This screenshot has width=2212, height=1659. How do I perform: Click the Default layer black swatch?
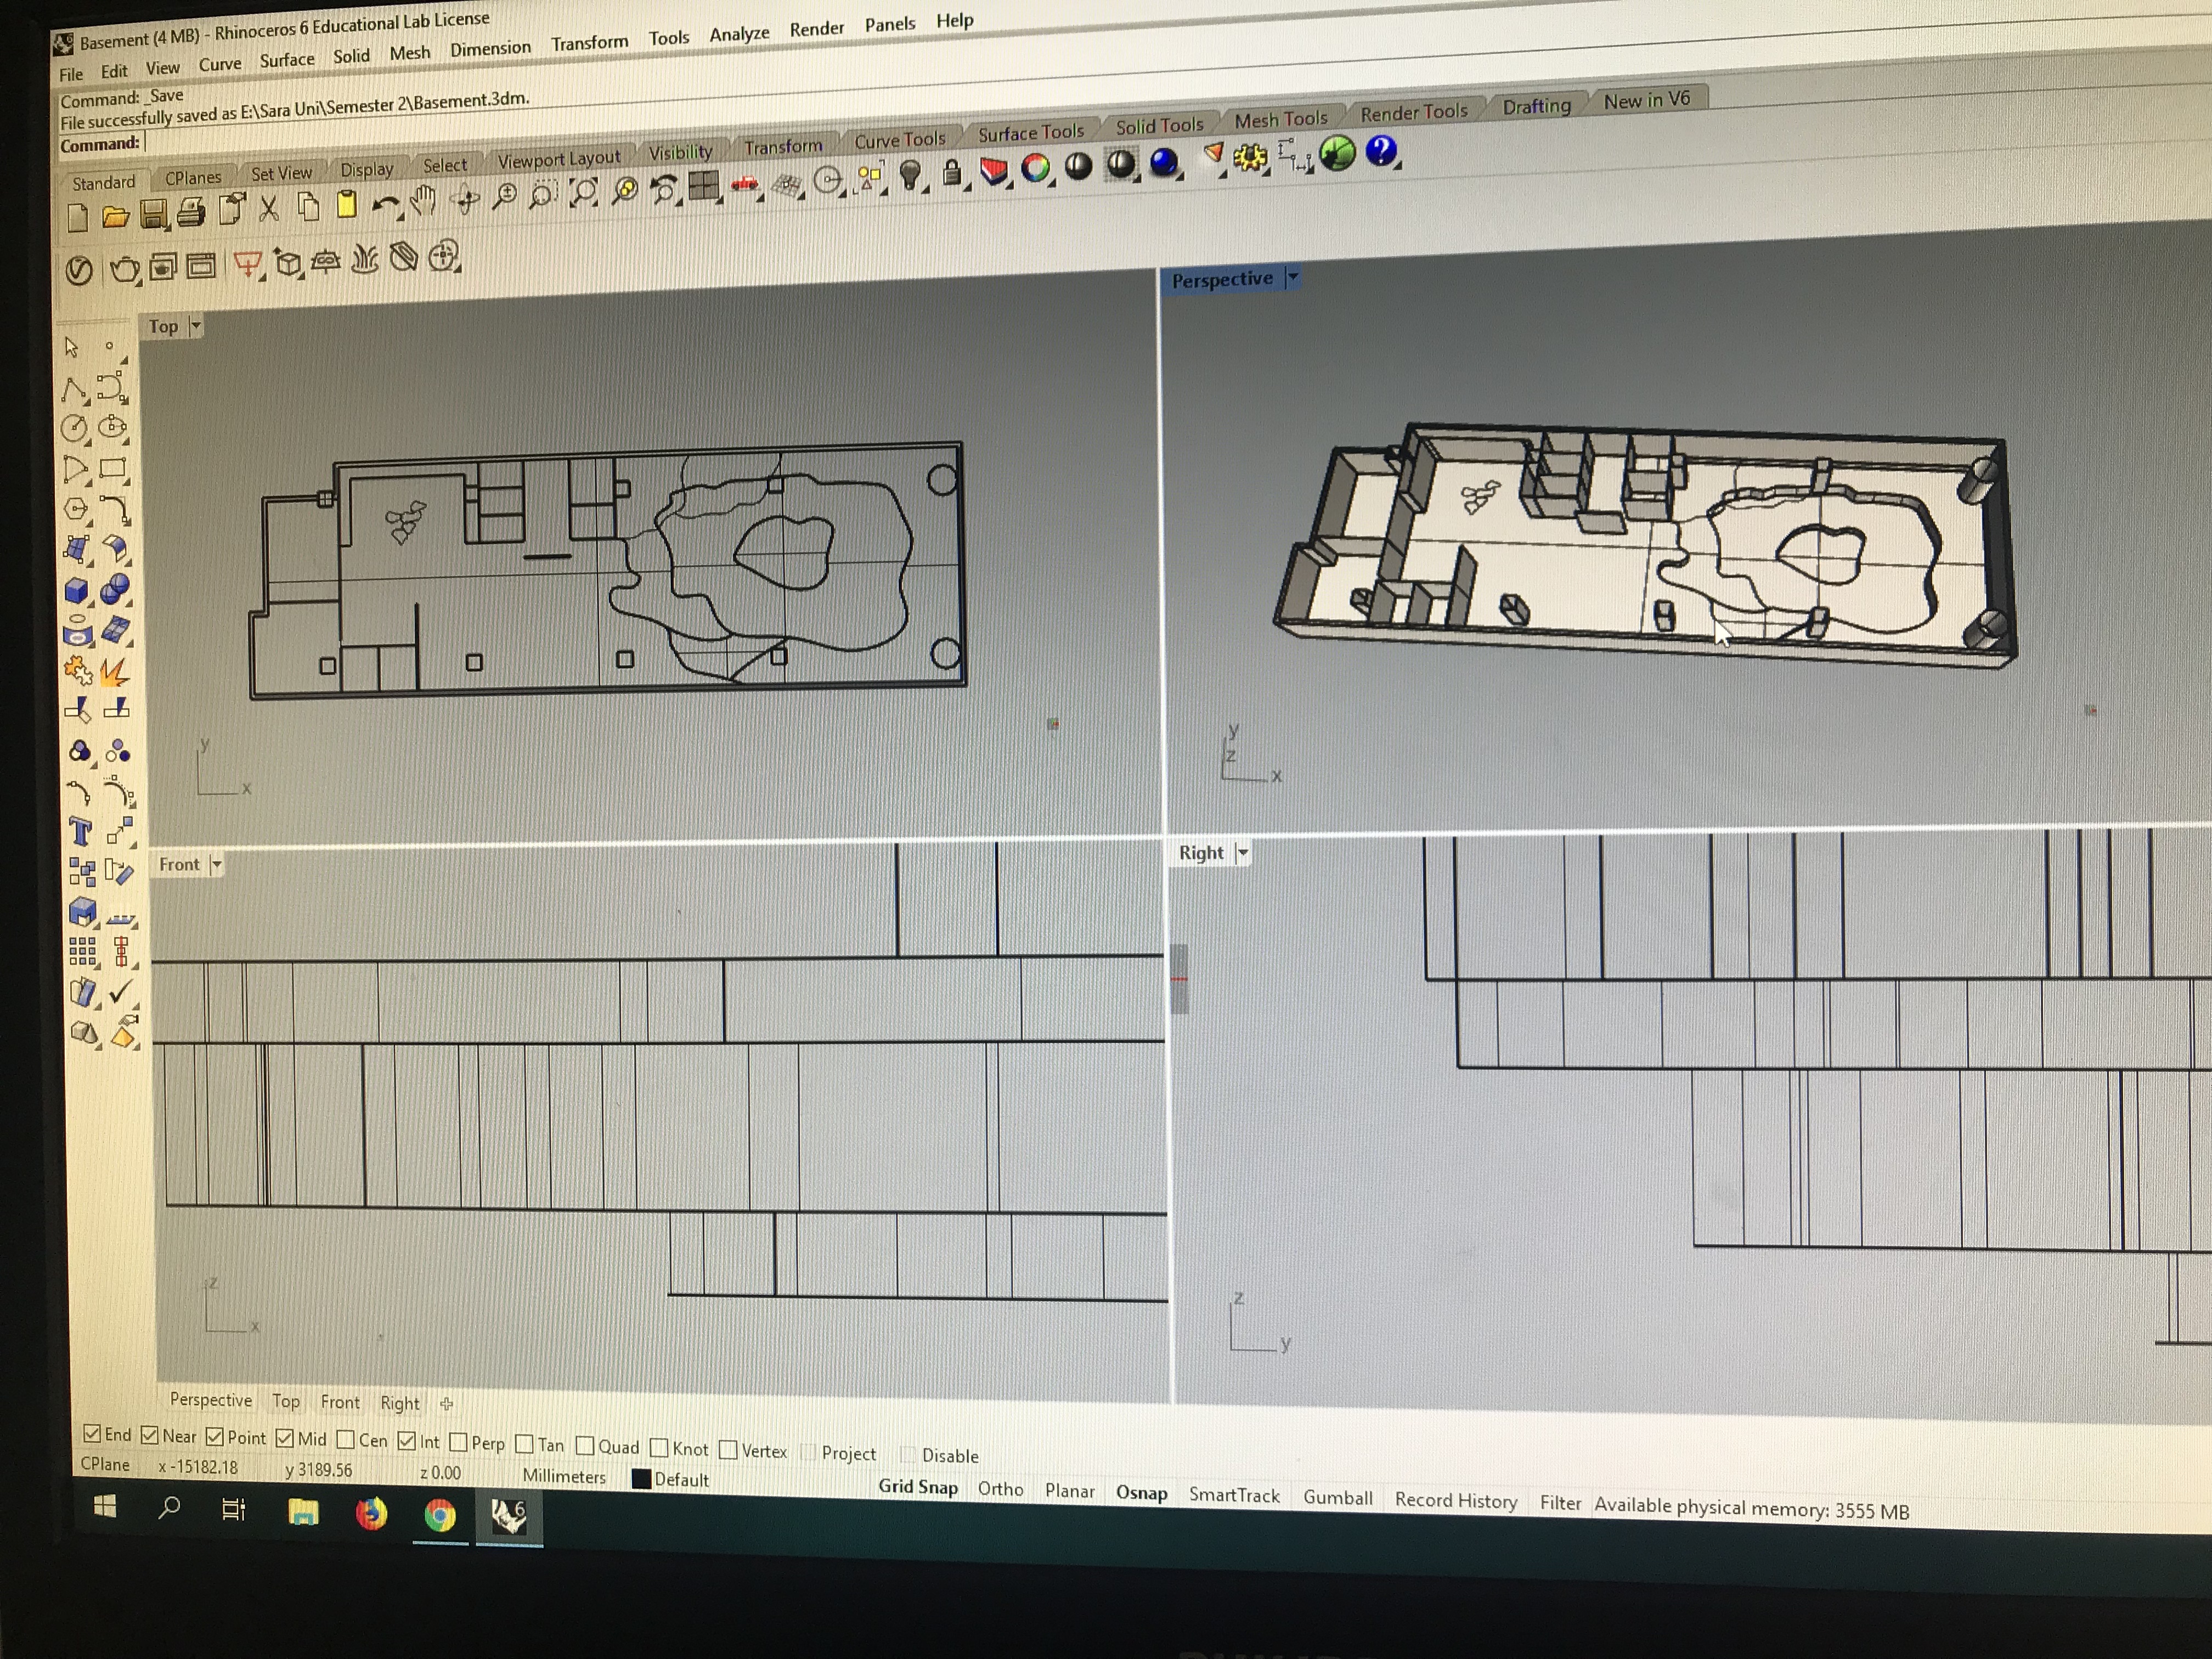[x=642, y=1478]
